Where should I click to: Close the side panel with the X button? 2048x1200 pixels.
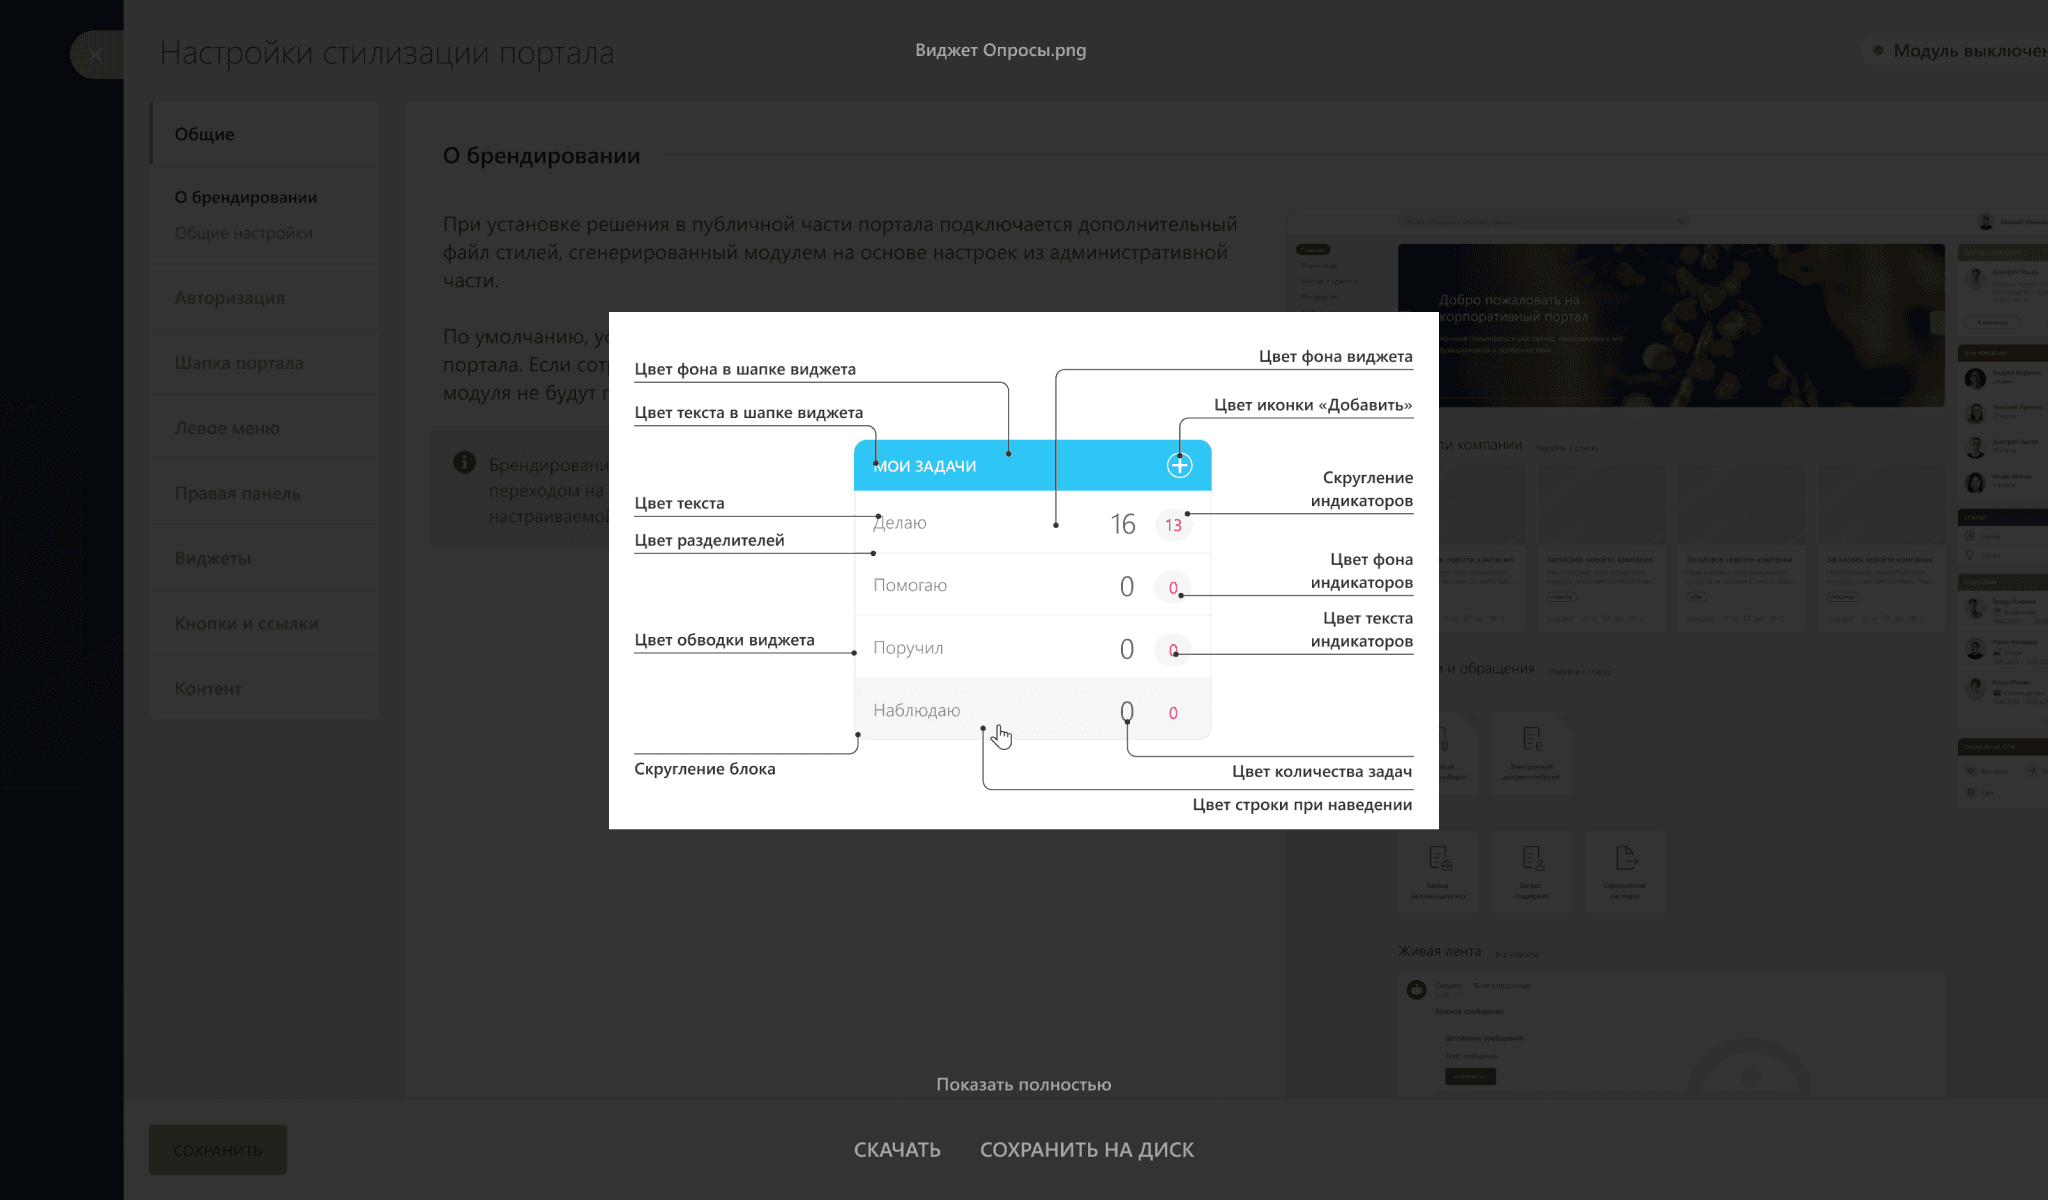tap(95, 55)
